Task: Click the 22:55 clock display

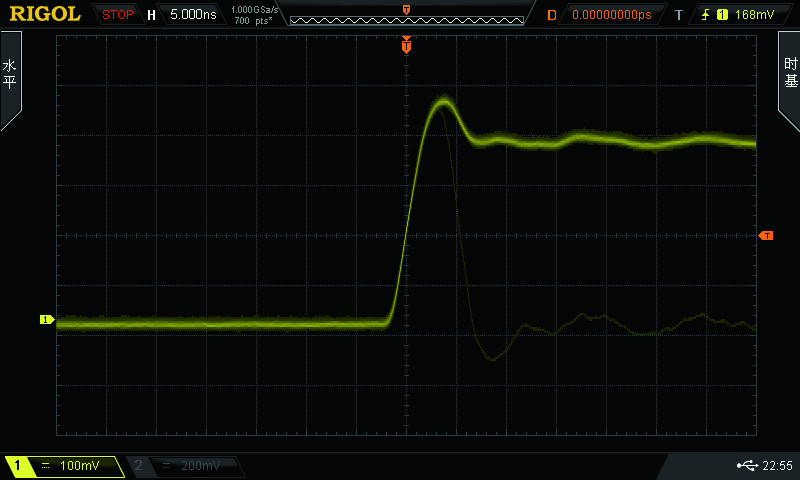Action: point(777,465)
